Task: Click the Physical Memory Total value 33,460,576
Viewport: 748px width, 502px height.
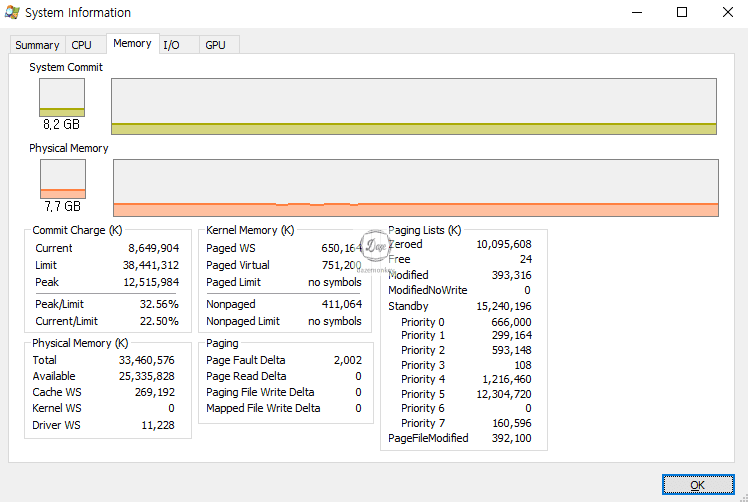Action: coord(147,360)
